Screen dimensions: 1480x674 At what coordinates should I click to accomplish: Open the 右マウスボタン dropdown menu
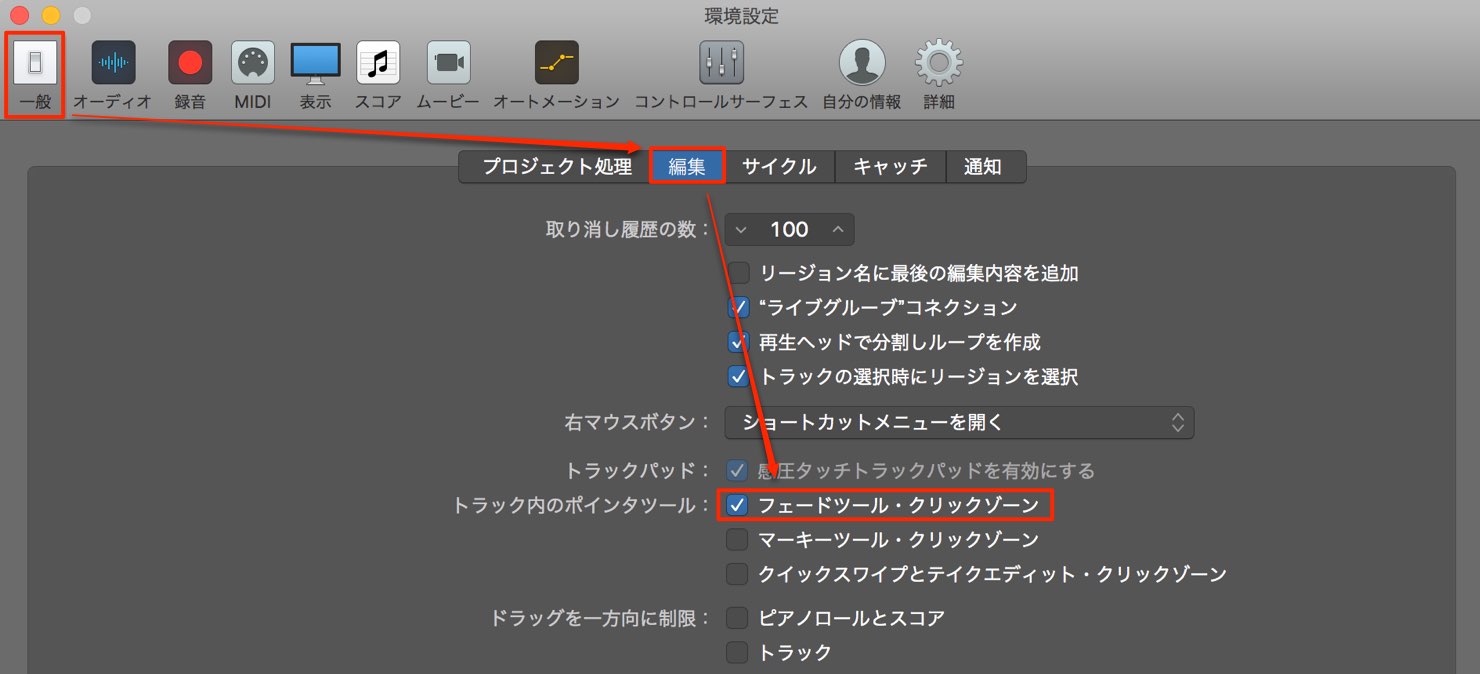[959, 422]
